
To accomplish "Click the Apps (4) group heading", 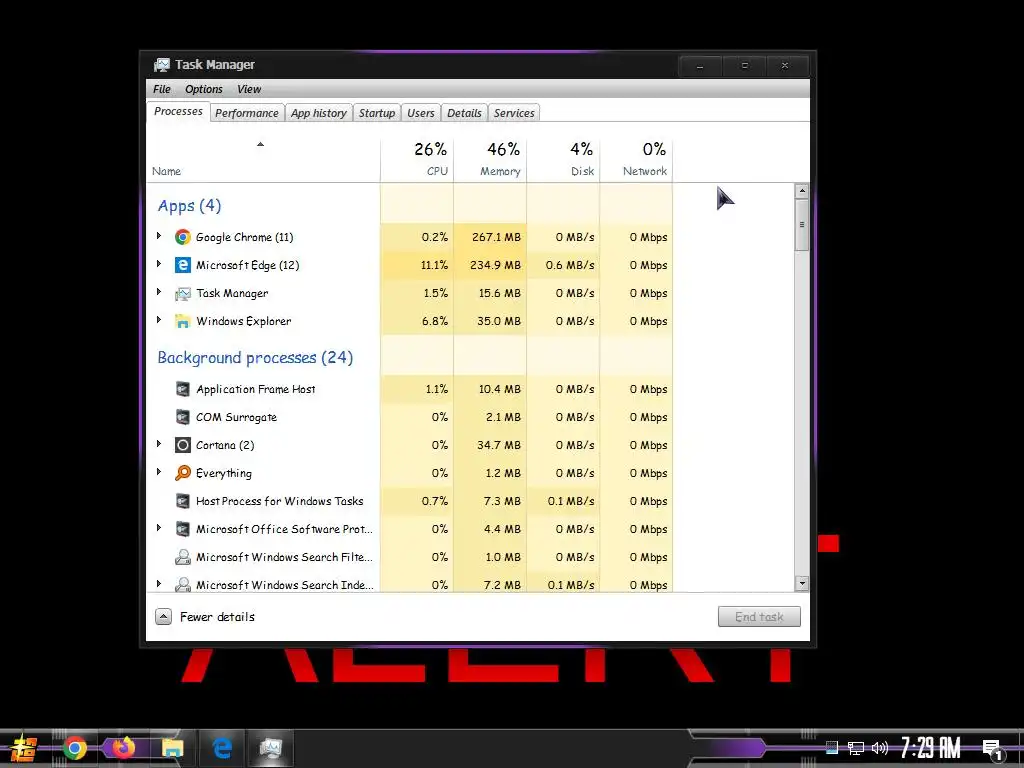I will point(189,206).
